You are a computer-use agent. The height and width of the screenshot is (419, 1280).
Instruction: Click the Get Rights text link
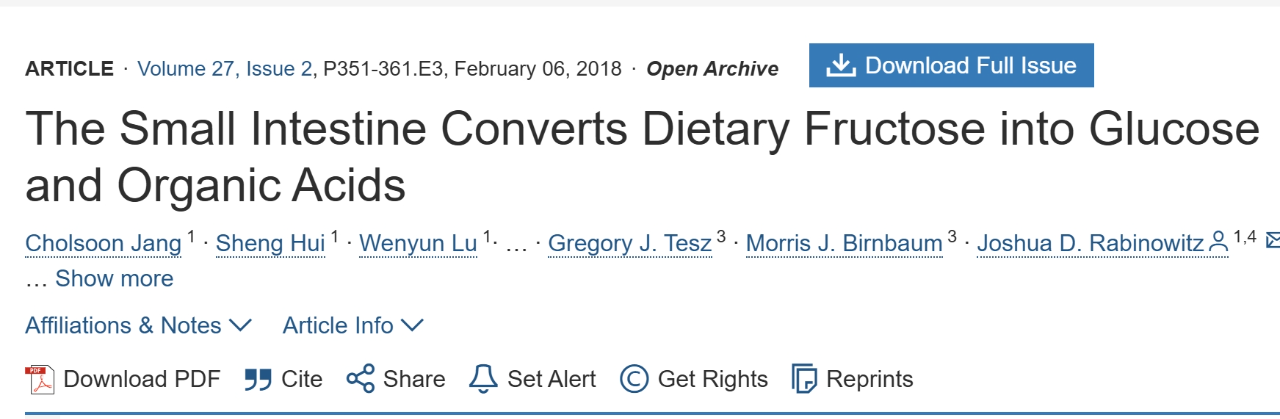pos(712,379)
